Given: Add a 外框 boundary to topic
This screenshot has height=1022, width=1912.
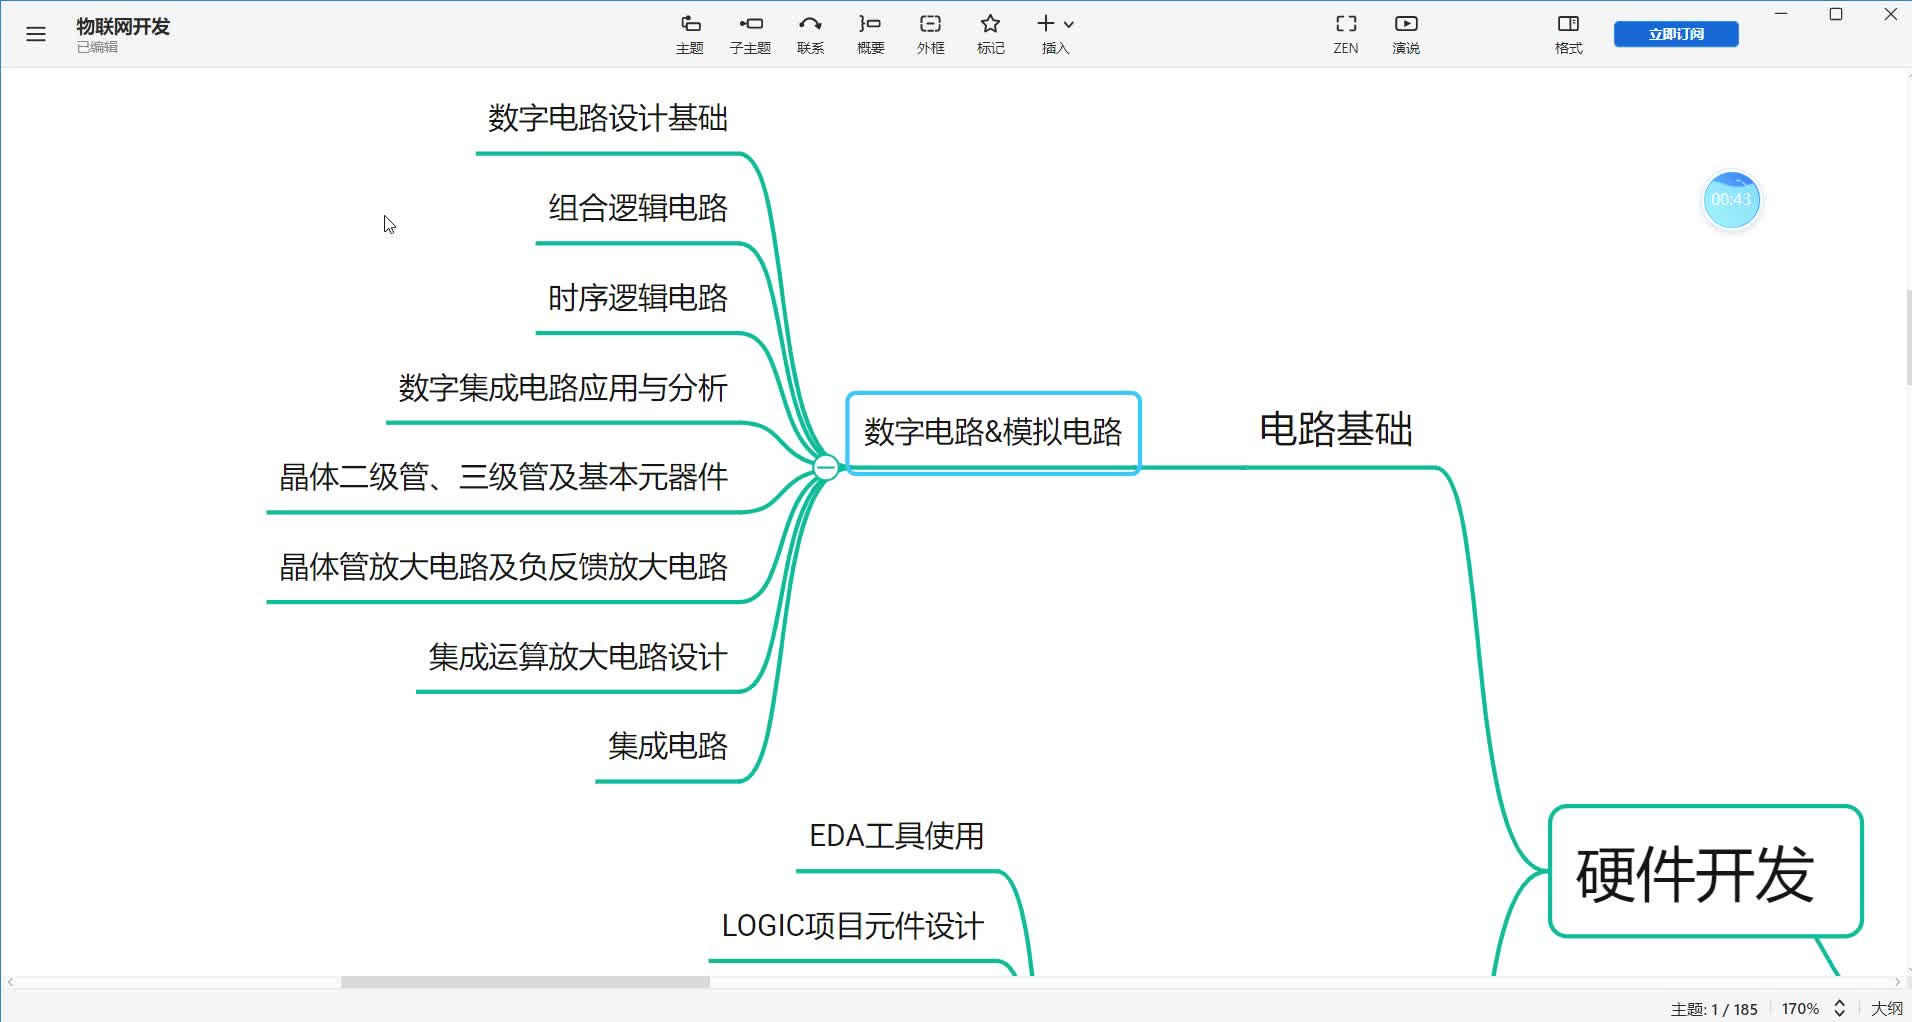Looking at the screenshot, I should click(x=930, y=33).
